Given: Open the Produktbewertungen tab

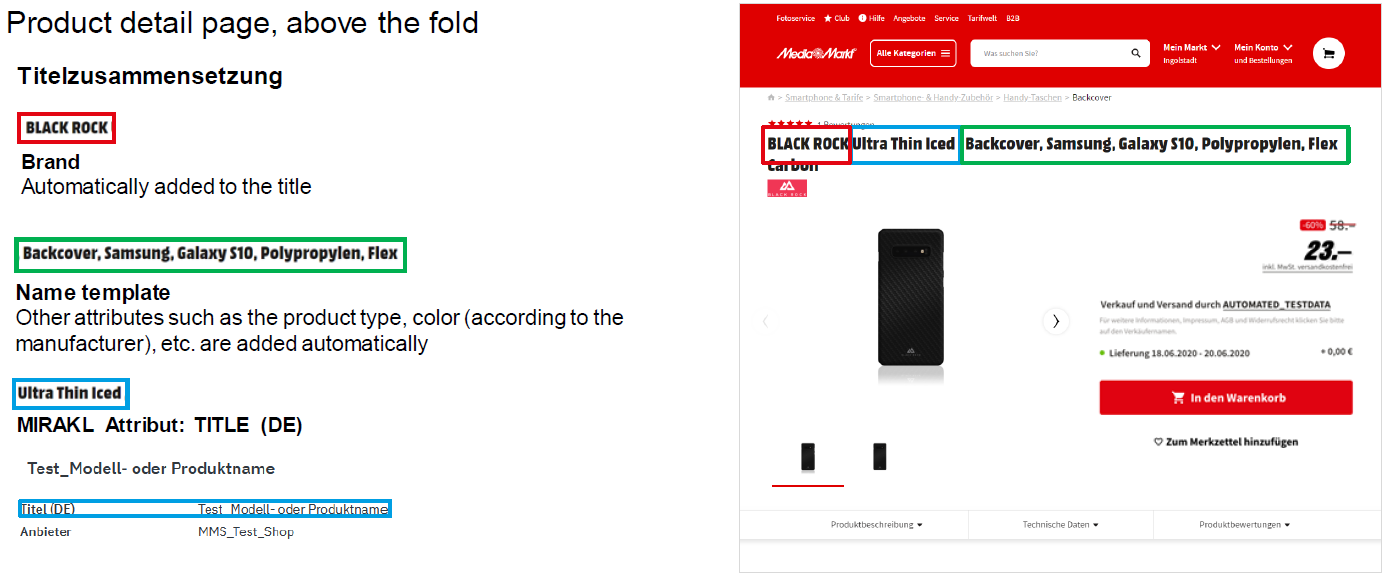Looking at the screenshot, I should click(x=1245, y=524).
